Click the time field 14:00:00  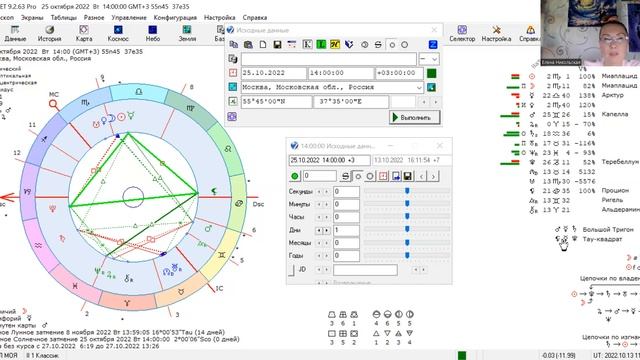click(x=340, y=73)
